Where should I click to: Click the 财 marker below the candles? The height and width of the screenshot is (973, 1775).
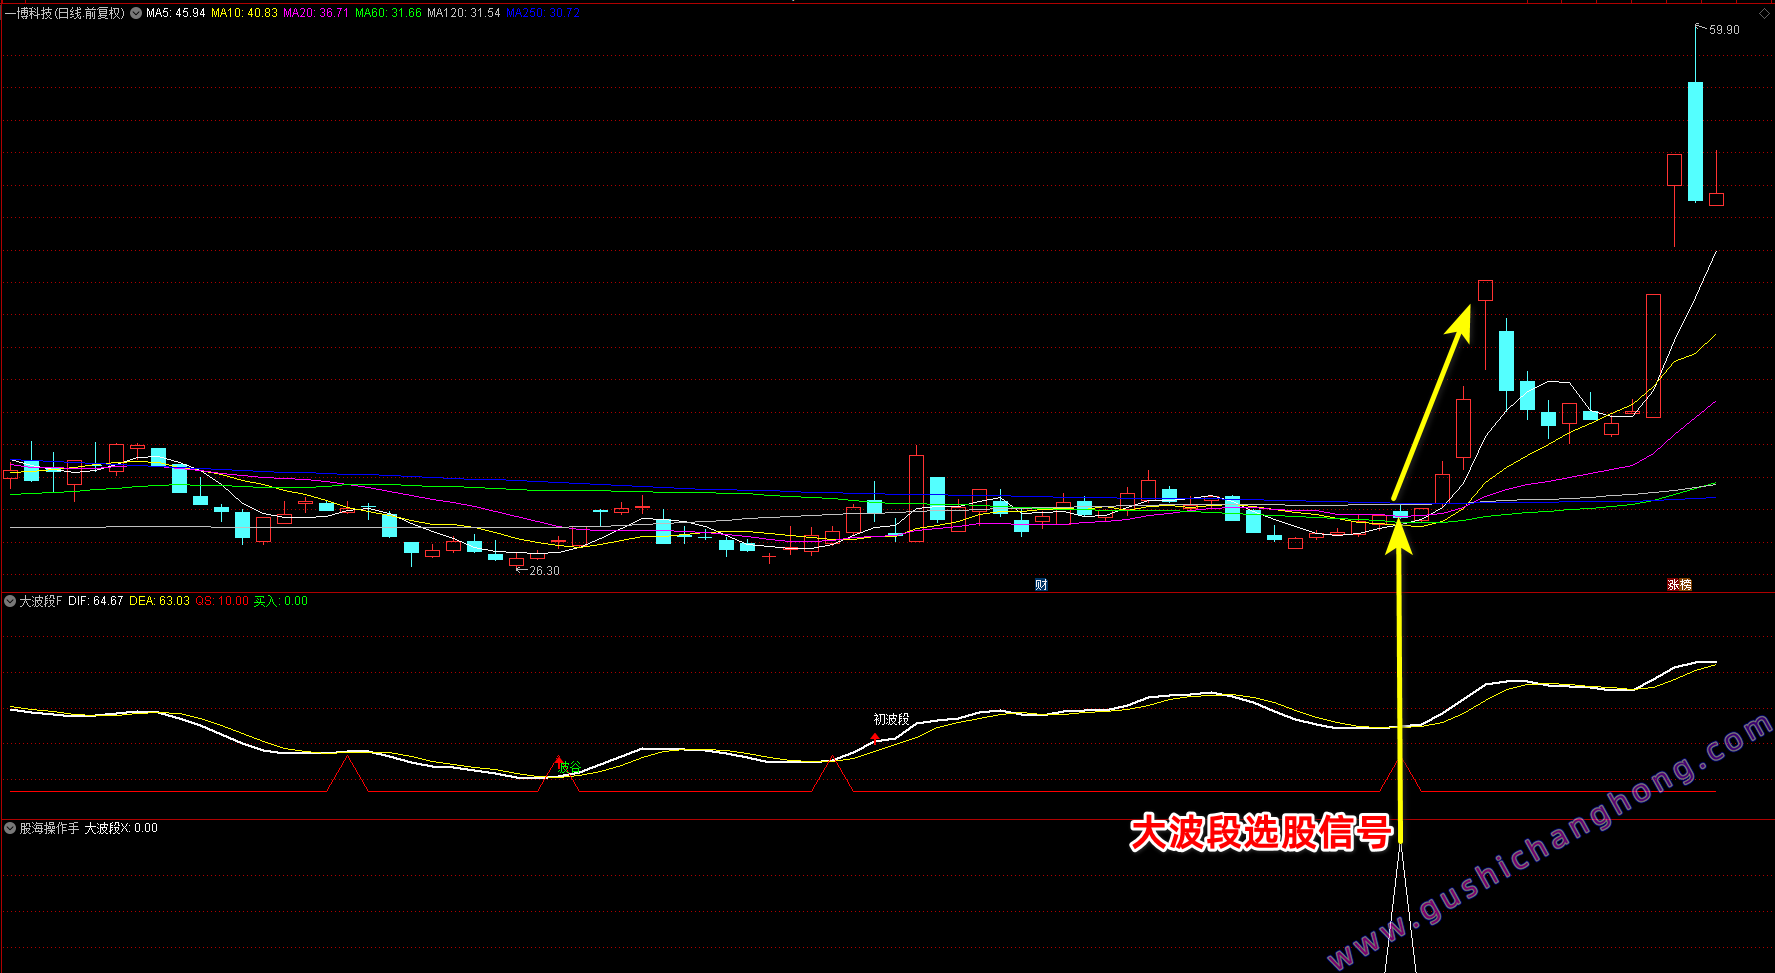[1041, 585]
